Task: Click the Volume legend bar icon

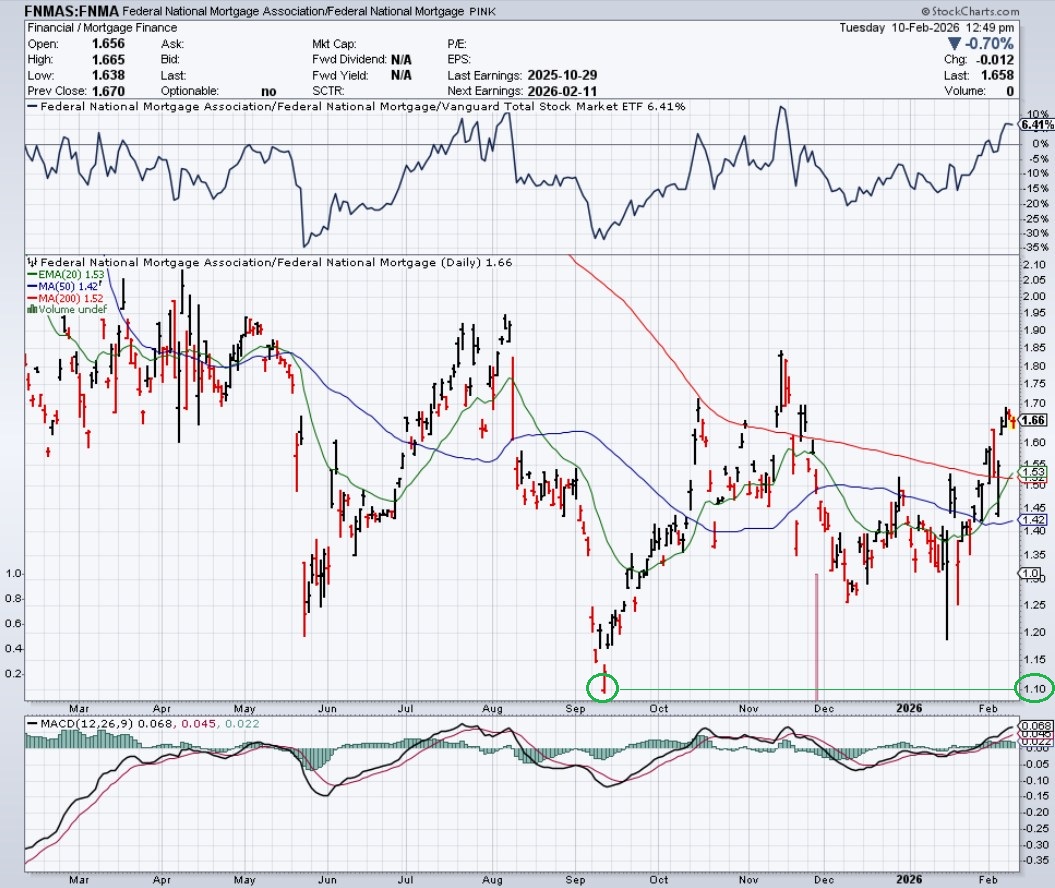Action: coord(32,309)
